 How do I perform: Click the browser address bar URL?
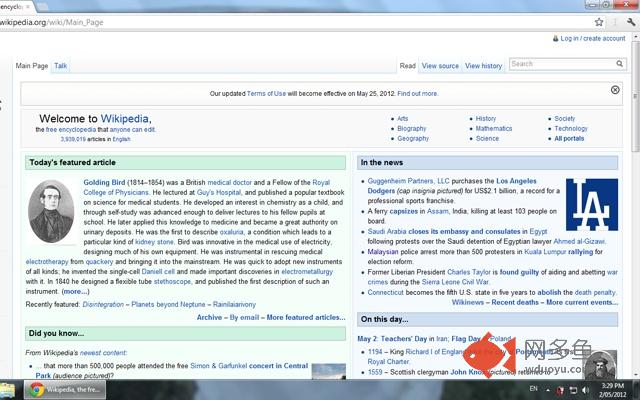point(51,22)
